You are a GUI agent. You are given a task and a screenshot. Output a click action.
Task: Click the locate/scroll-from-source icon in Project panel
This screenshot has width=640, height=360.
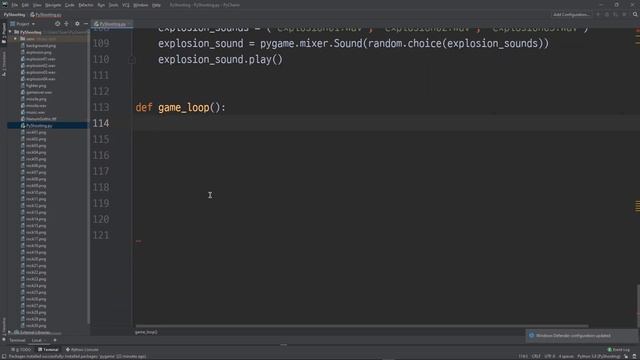(x=58, y=24)
